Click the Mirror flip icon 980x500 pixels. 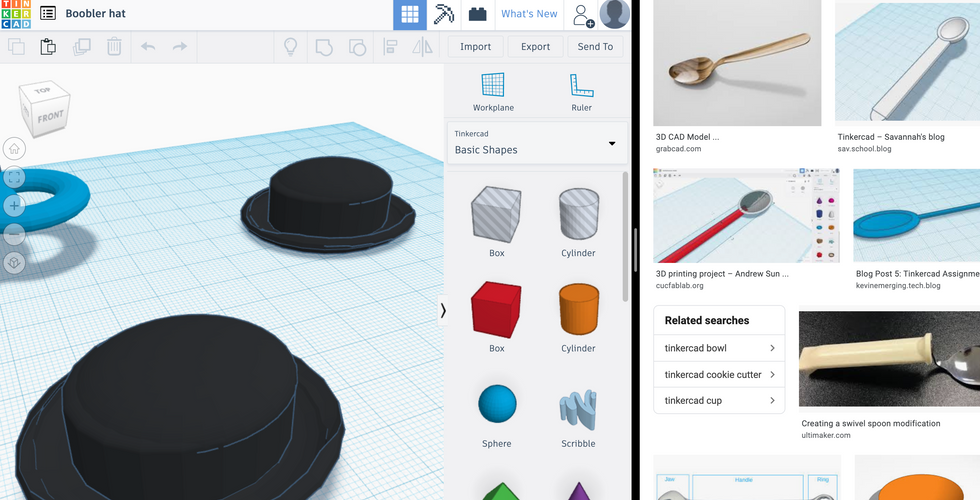(x=422, y=47)
